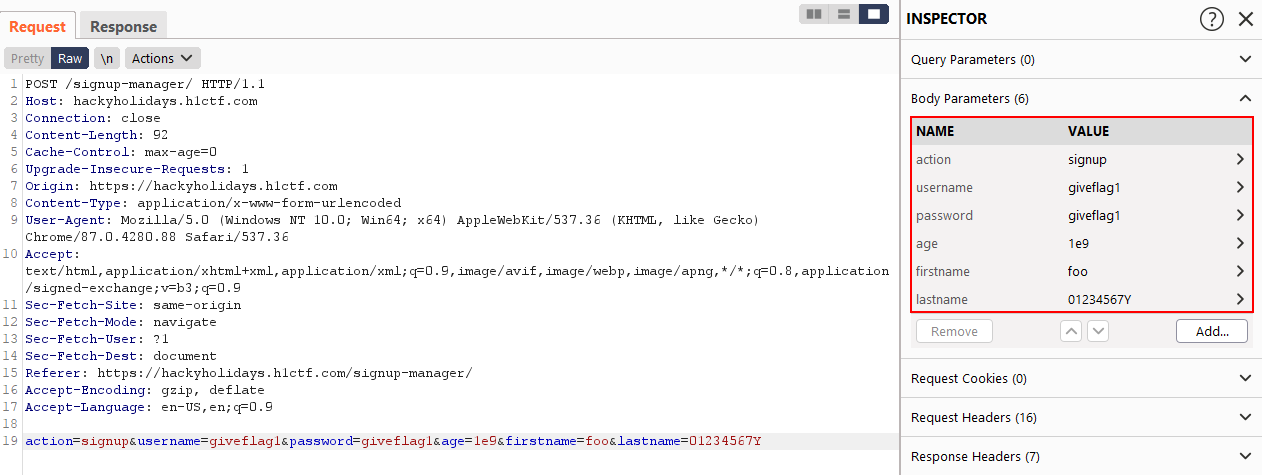The width and height of the screenshot is (1262, 475).
Task: Move parameter up with arrow button
Action: pyautogui.click(x=1070, y=331)
